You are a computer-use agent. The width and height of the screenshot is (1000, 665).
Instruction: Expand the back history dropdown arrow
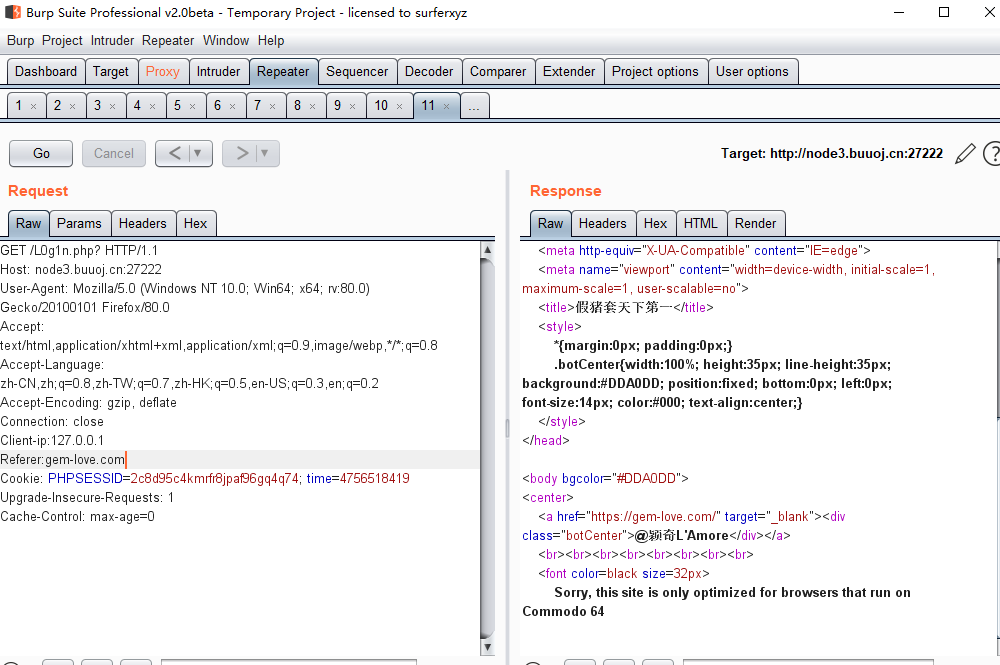[198, 153]
